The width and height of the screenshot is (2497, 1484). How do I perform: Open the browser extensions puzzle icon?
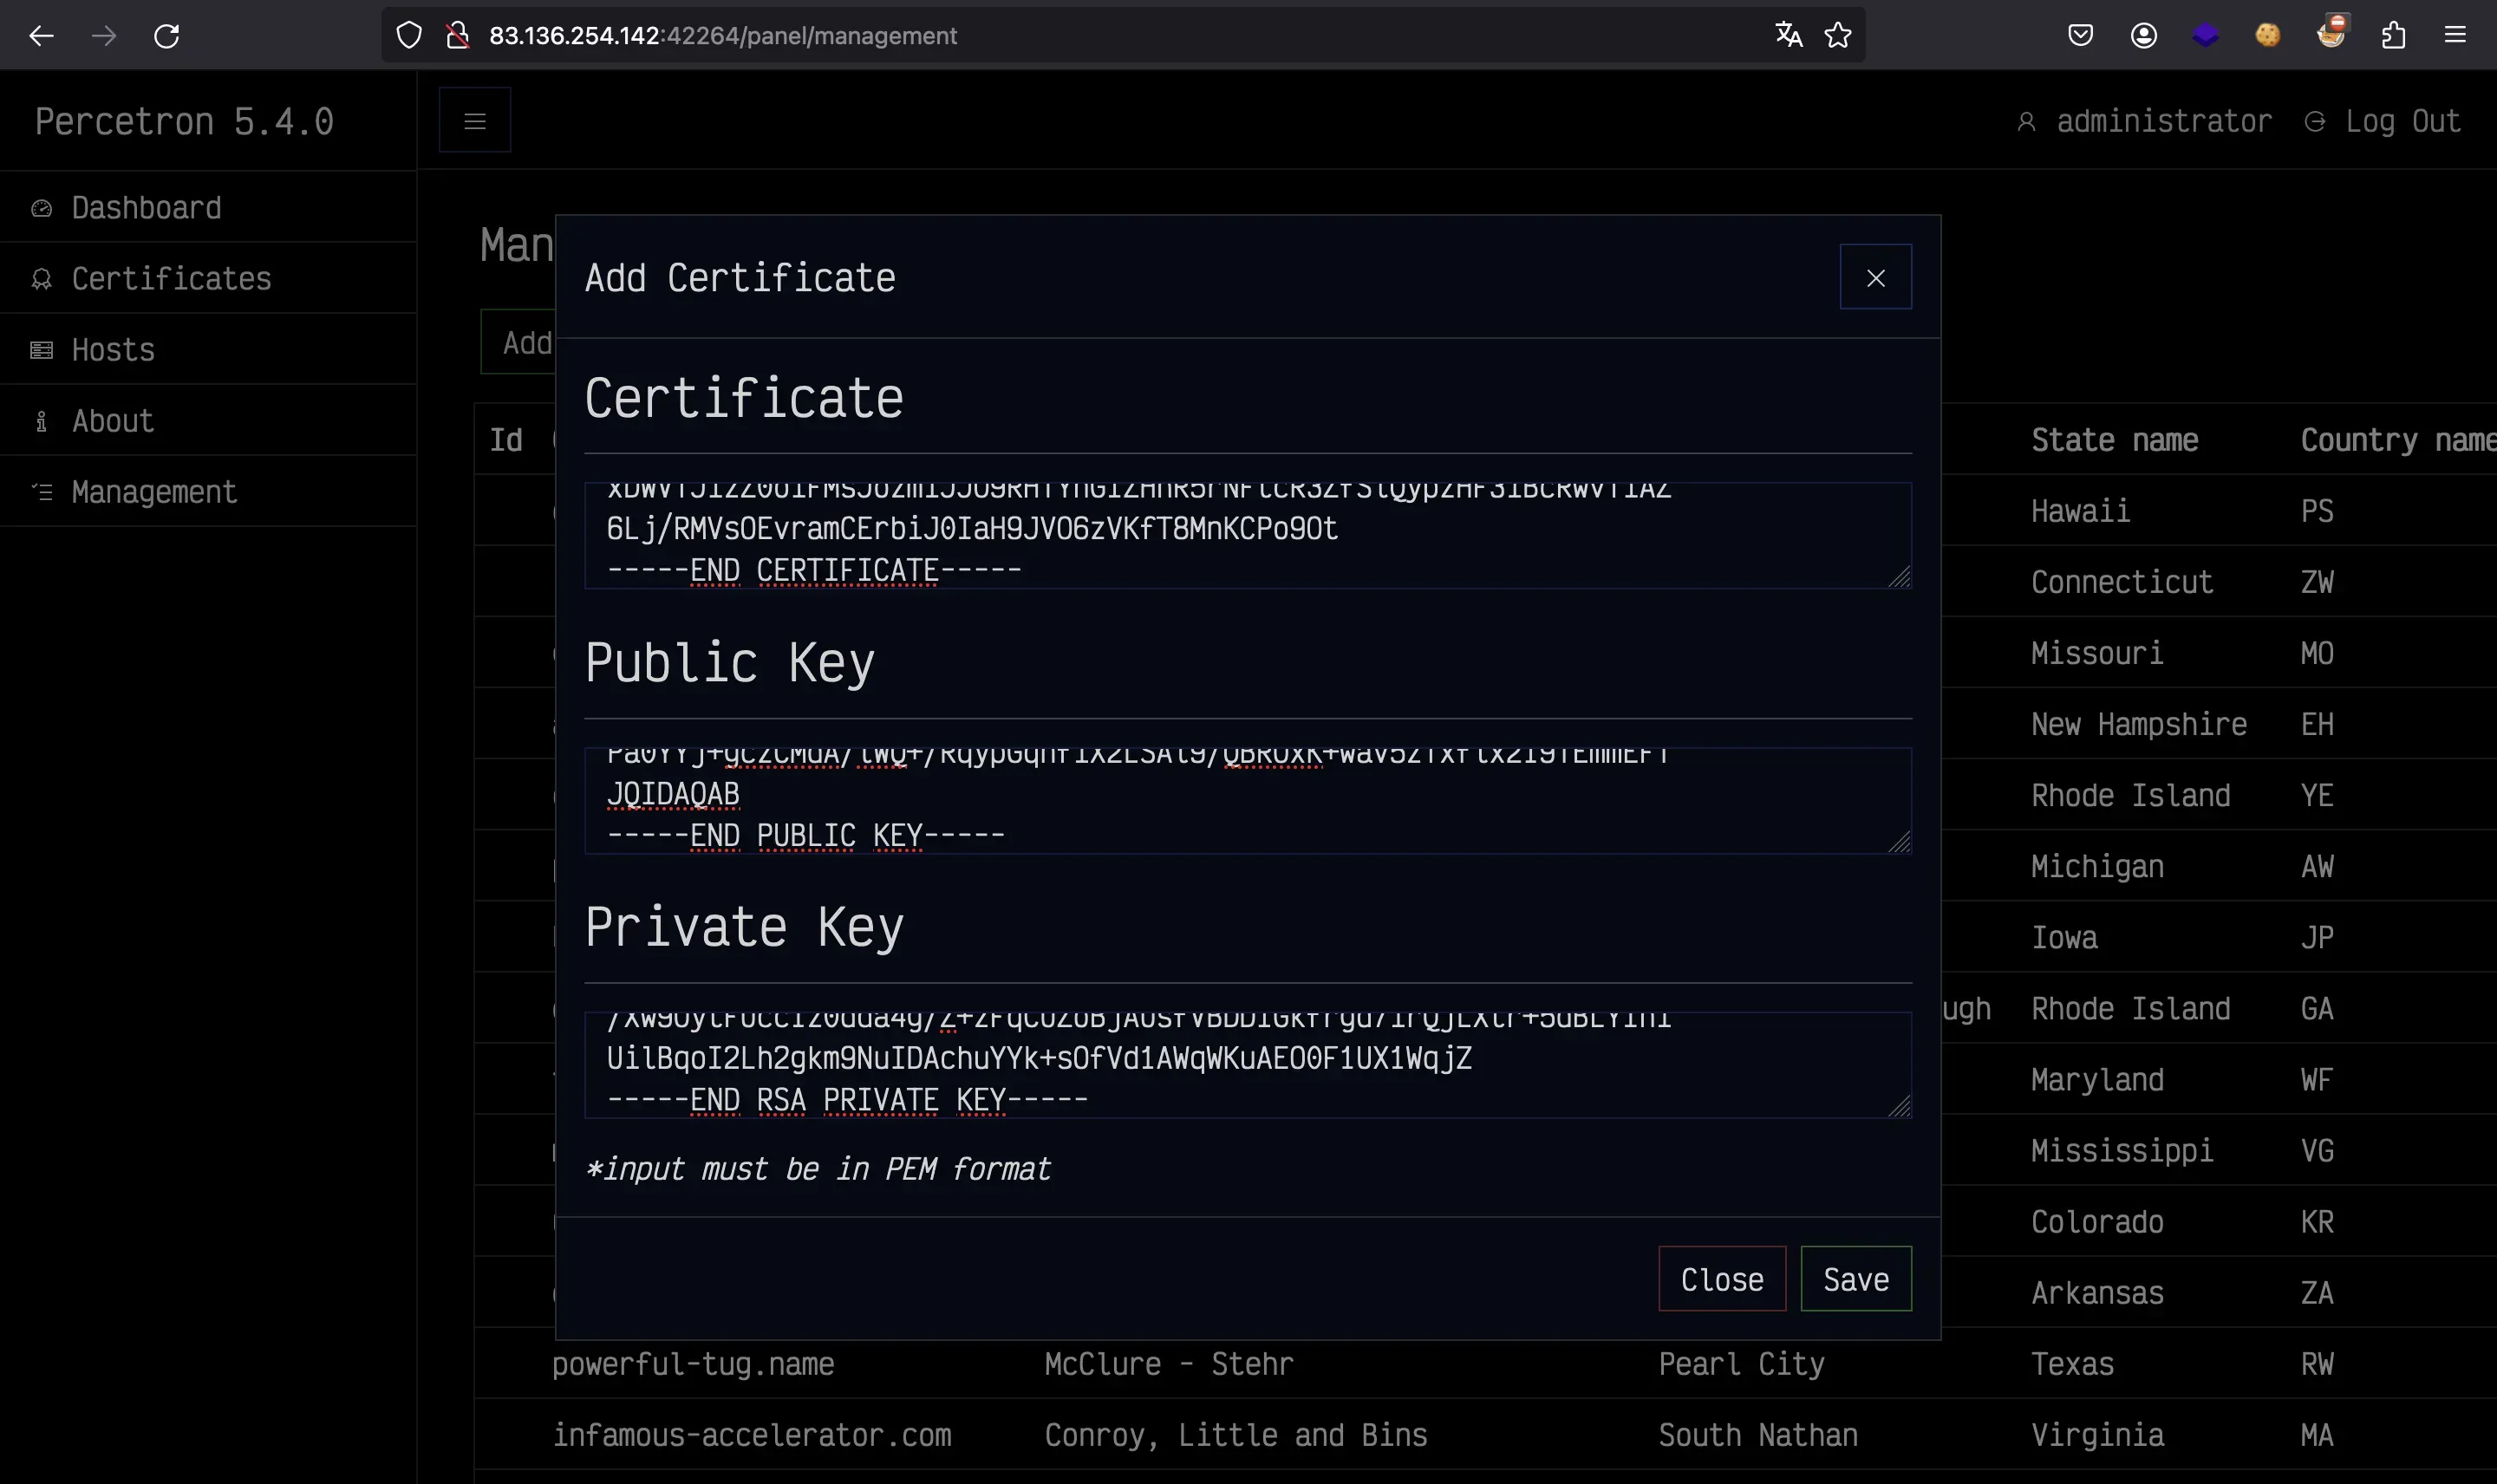(x=2393, y=36)
